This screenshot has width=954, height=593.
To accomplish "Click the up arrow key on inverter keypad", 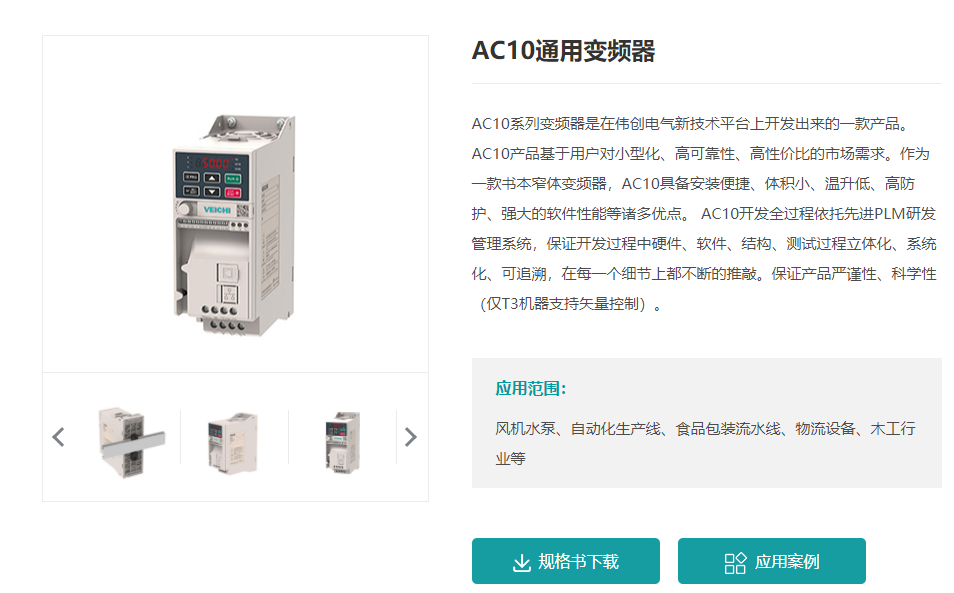I will pyautogui.click(x=212, y=178).
